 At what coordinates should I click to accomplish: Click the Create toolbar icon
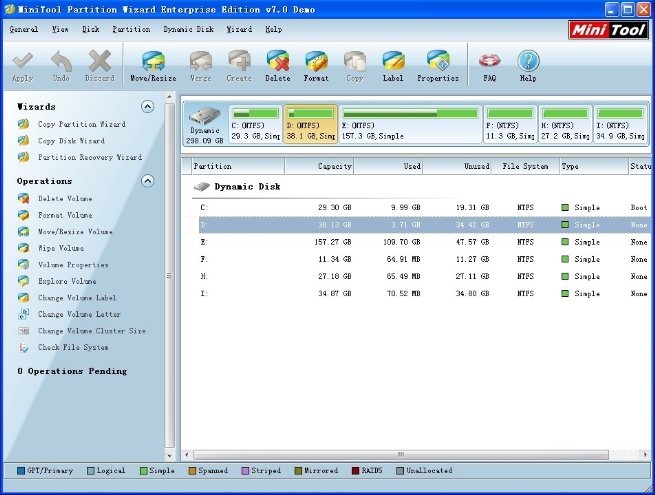(239, 61)
